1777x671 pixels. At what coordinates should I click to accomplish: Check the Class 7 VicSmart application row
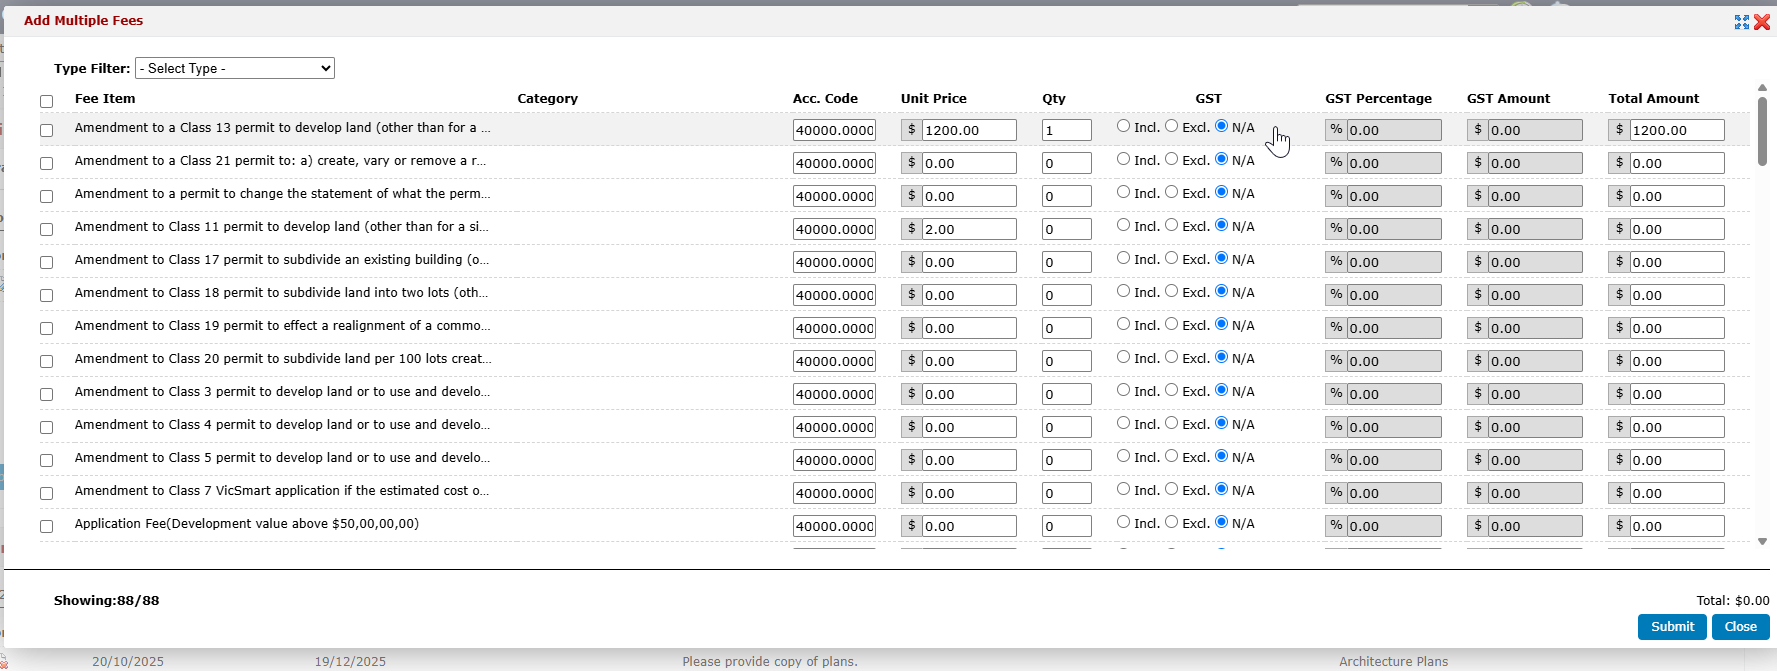tap(46, 493)
